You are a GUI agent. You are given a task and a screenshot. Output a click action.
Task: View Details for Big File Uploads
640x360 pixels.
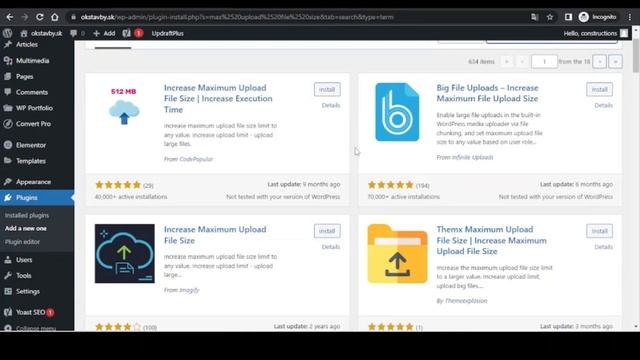coord(603,105)
